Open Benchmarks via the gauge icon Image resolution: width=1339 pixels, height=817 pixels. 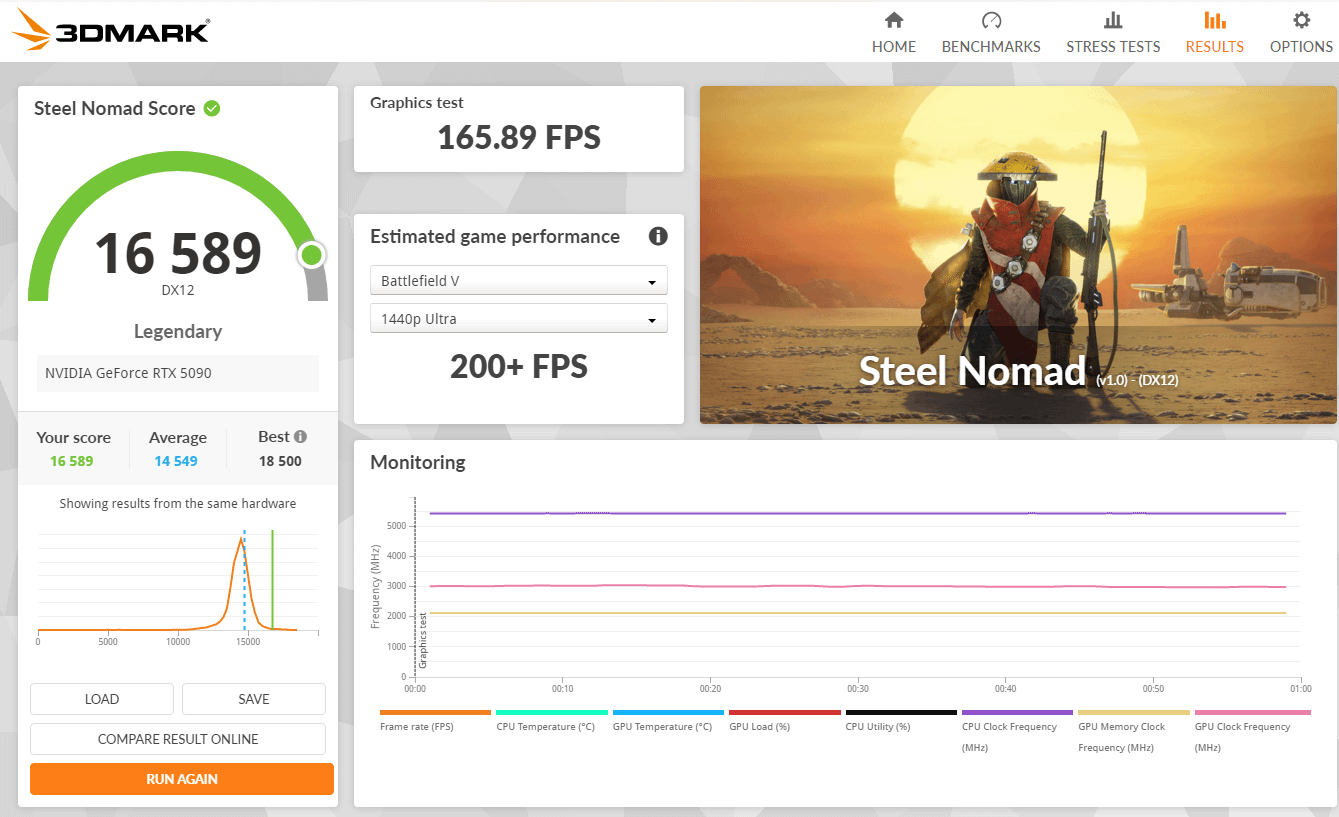pyautogui.click(x=991, y=21)
